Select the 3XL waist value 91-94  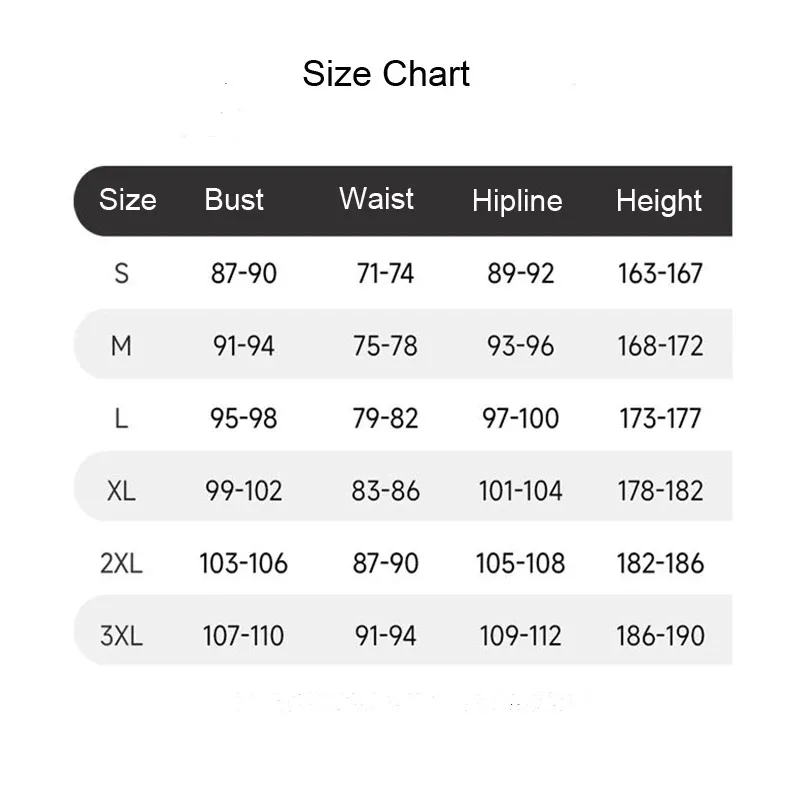(385, 635)
